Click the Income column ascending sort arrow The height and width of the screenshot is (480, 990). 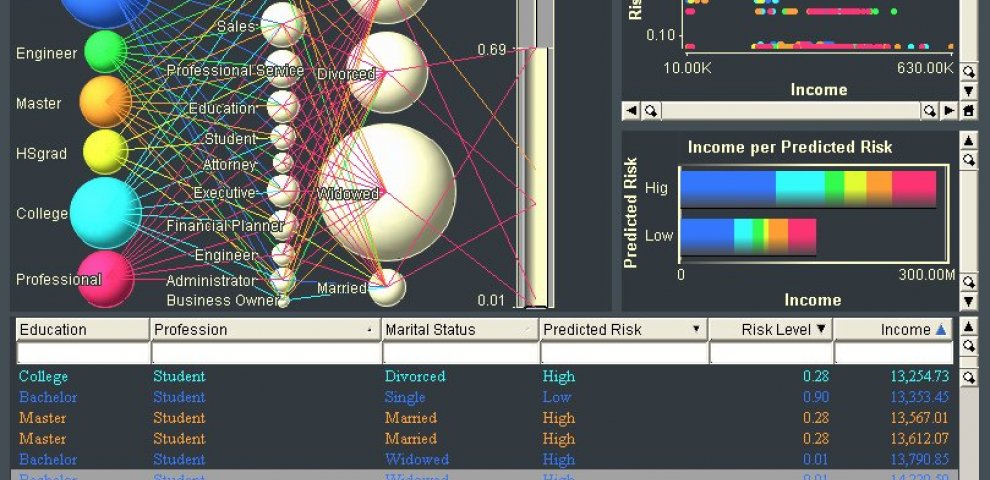(940, 329)
